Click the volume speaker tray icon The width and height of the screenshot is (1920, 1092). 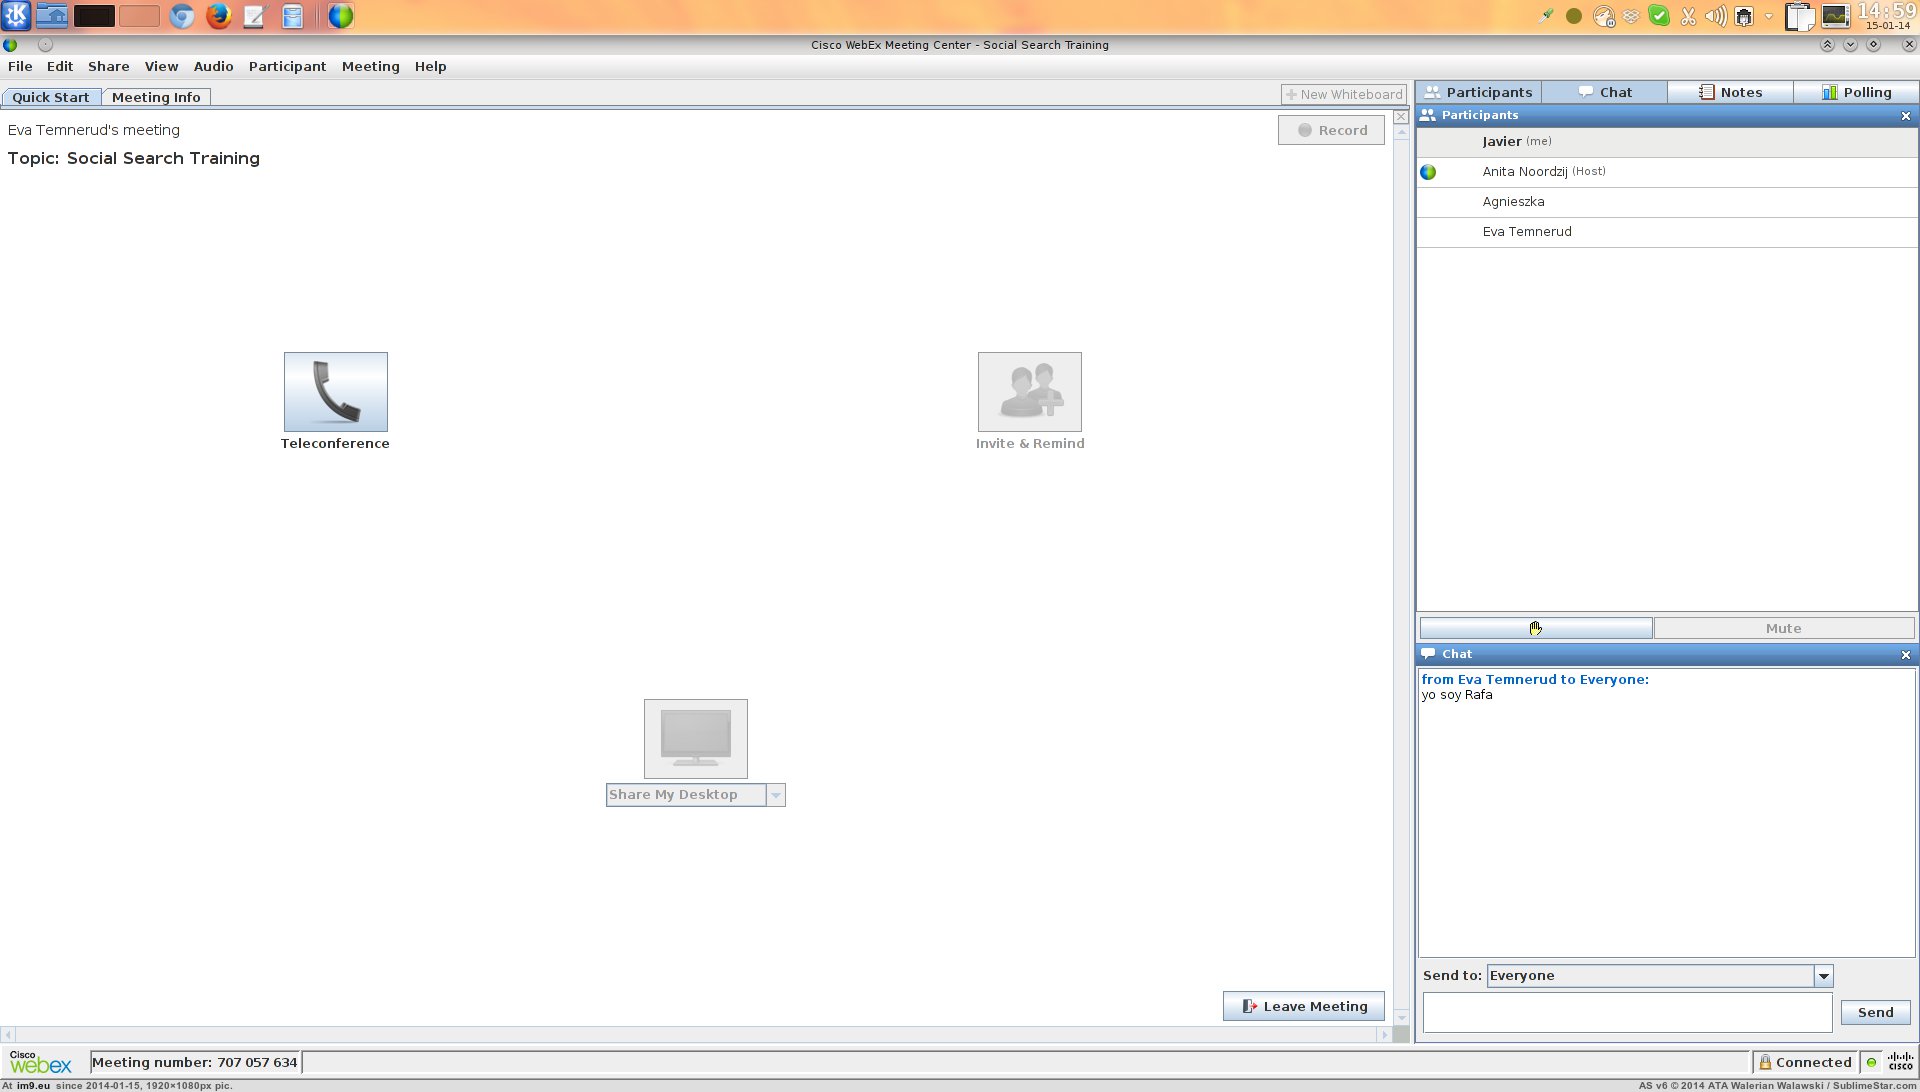1715,16
